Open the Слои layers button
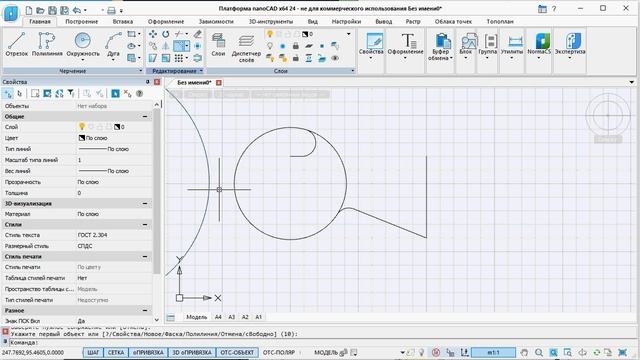The width and height of the screenshot is (640, 360). click(x=218, y=44)
